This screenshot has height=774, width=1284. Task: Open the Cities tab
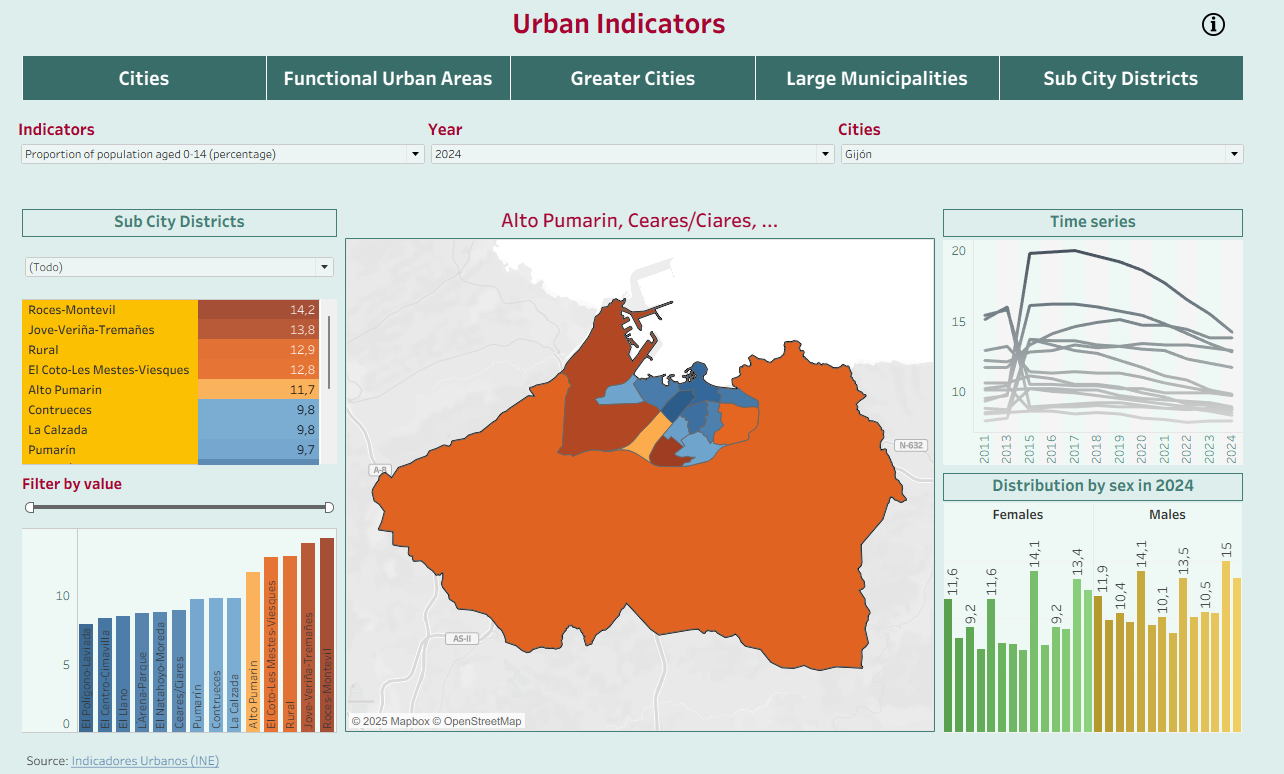pyautogui.click(x=144, y=78)
